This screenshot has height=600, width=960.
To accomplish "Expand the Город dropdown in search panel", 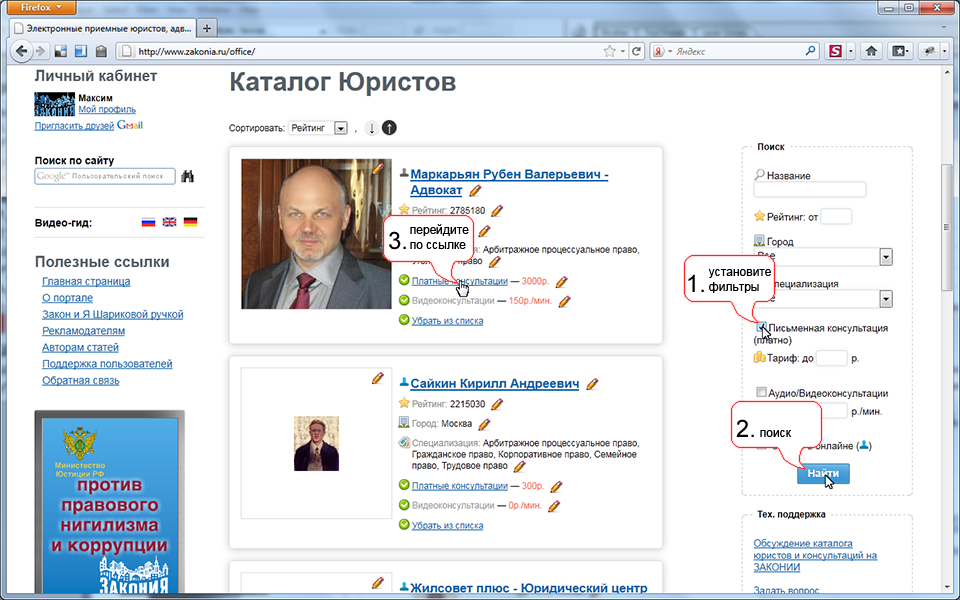I will coord(886,256).
